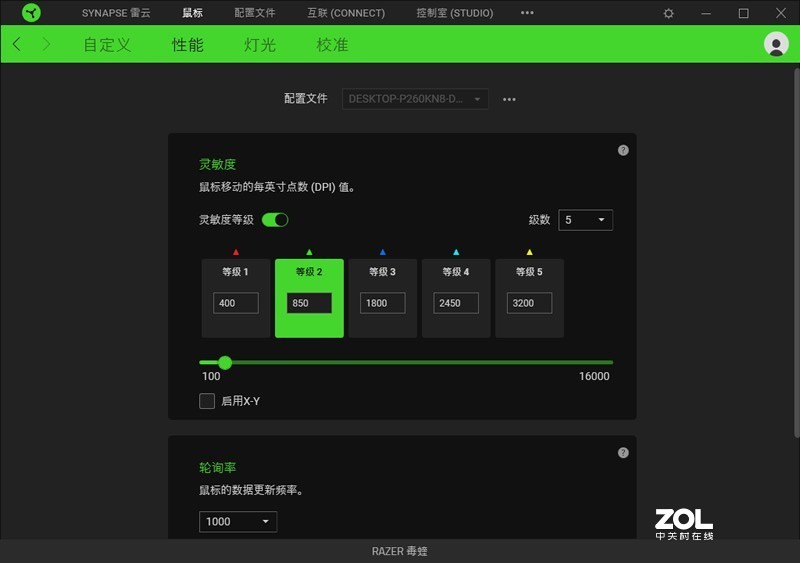
Task: Open the polling rate 1000 dropdown
Action: (x=238, y=522)
